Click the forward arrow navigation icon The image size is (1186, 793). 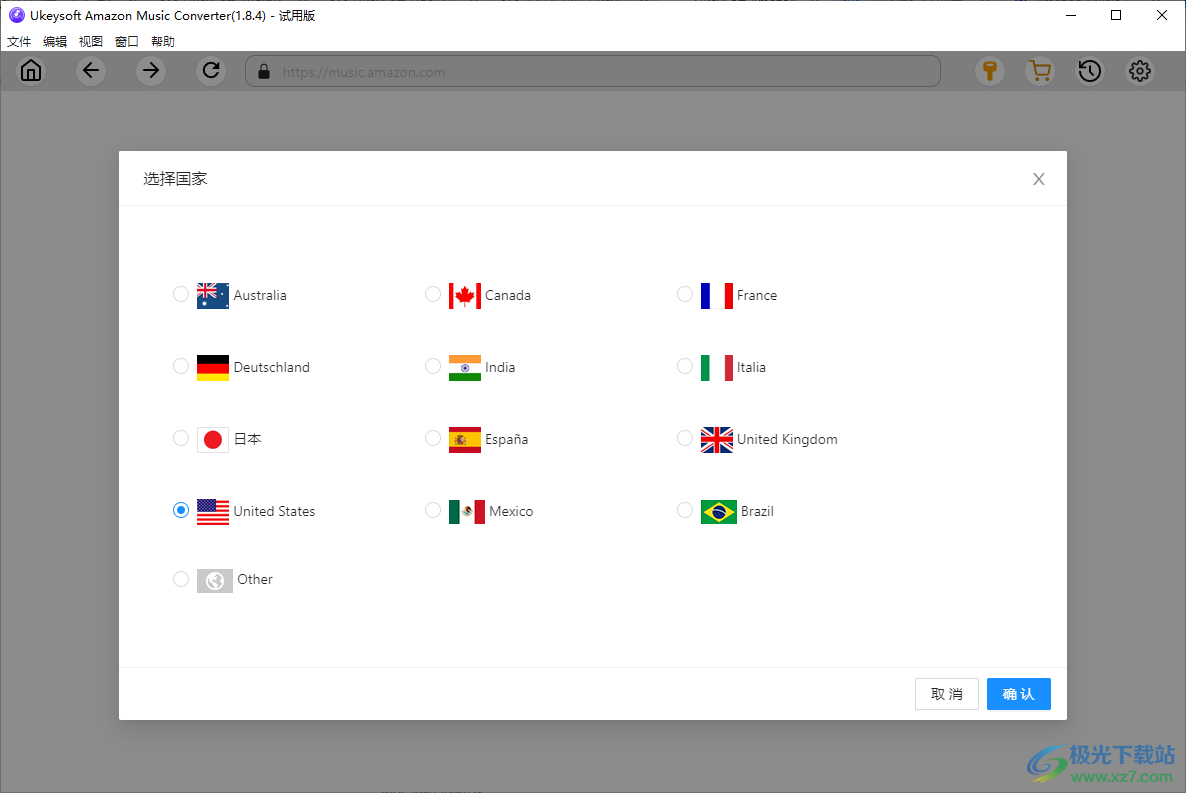click(151, 71)
